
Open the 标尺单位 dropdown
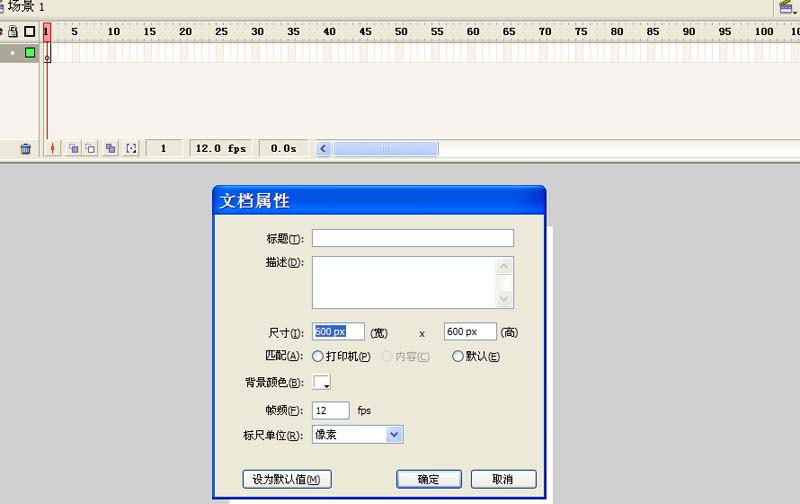pos(358,435)
